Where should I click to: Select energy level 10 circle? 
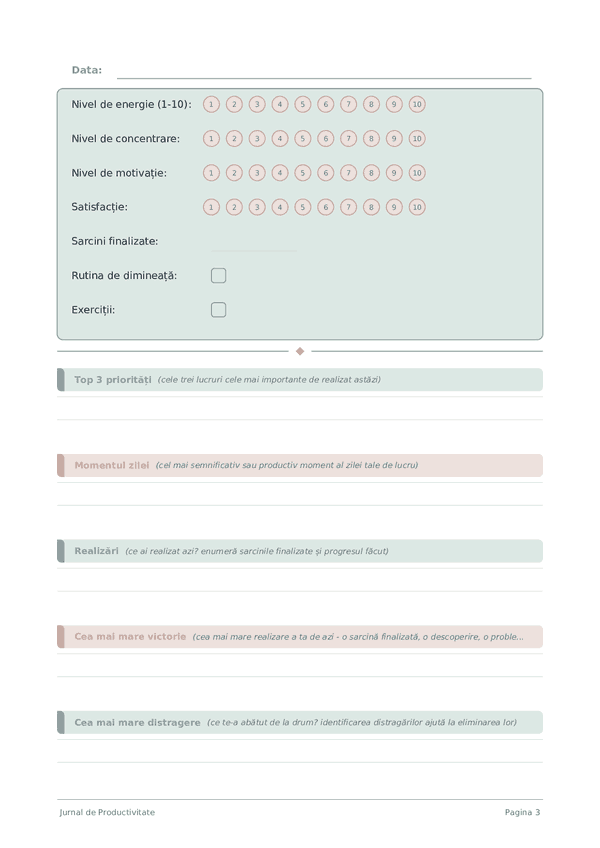click(417, 104)
